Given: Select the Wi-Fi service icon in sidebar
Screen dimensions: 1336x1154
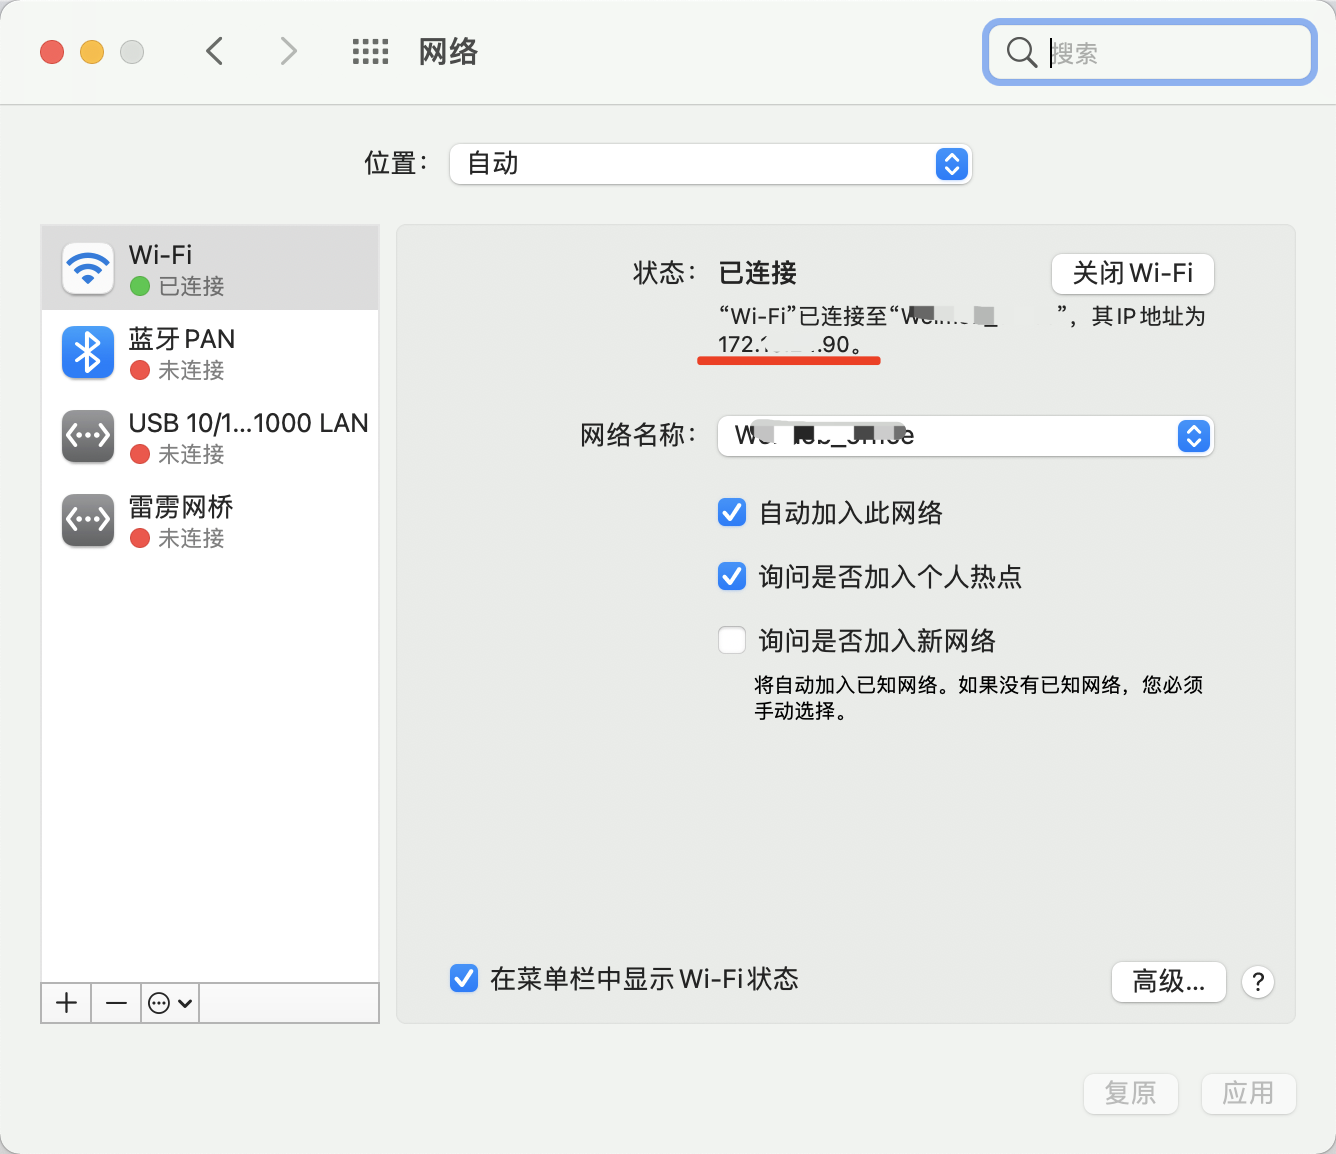Looking at the screenshot, I should pyautogui.click(x=88, y=268).
